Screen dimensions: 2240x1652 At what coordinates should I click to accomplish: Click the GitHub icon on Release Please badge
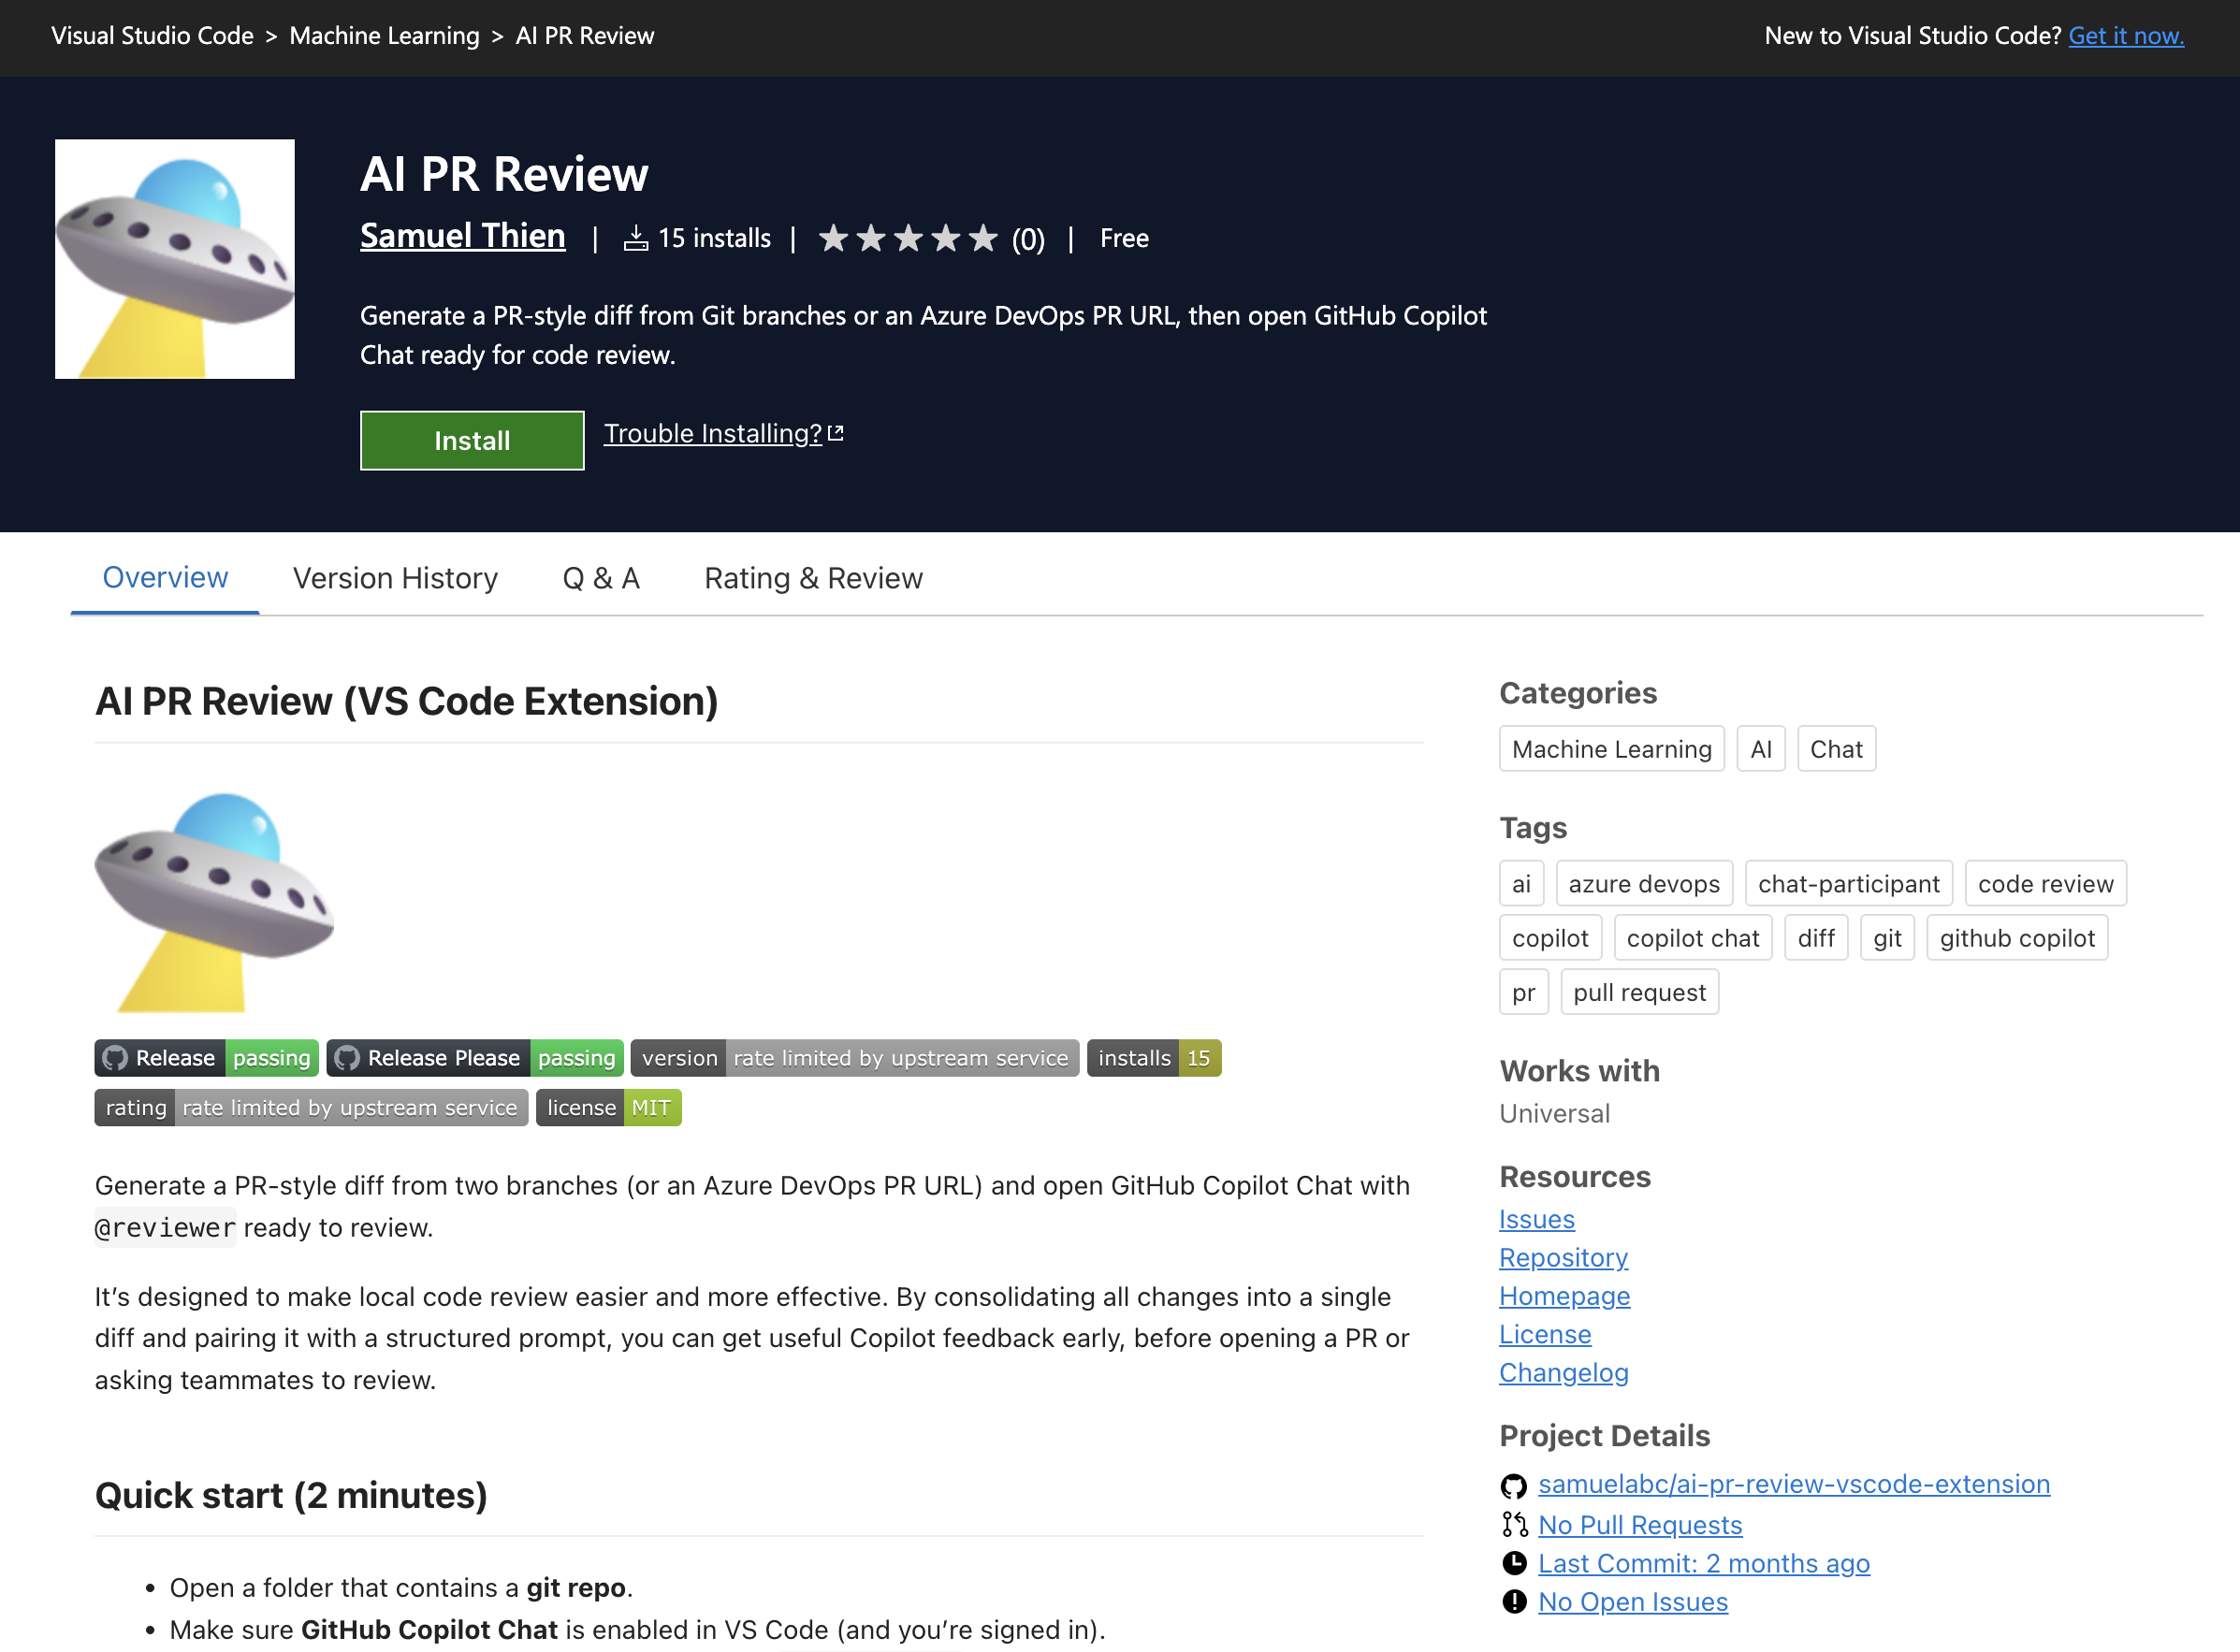click(347, 1057)
